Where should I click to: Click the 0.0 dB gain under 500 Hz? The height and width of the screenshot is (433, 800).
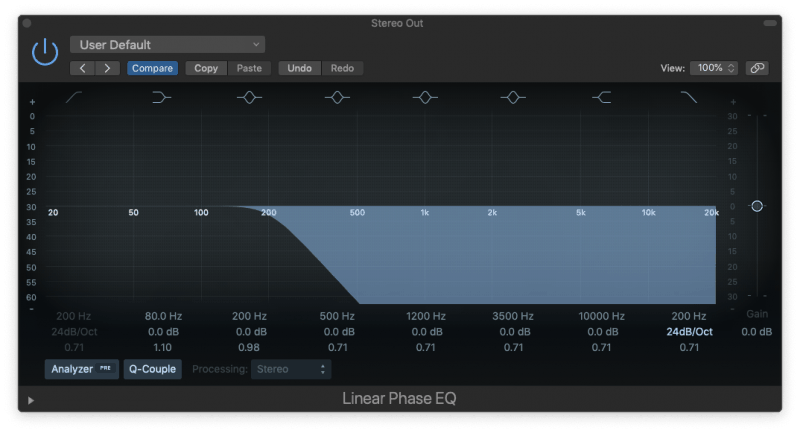coord(339,332)
